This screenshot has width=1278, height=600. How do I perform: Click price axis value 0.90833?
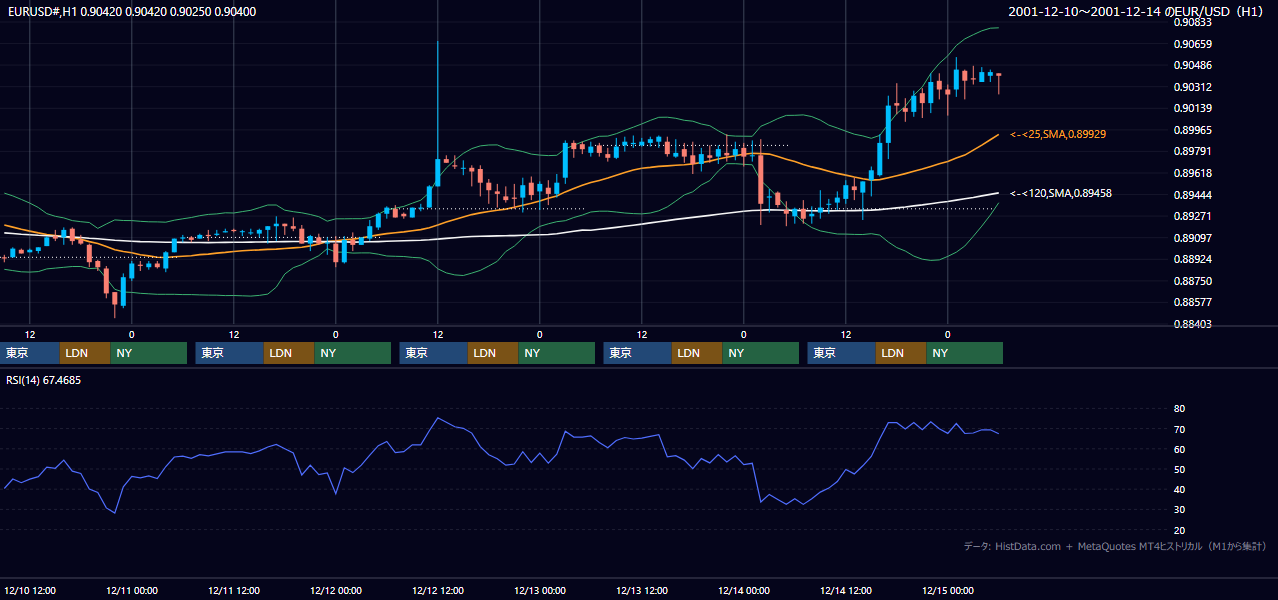1192,22
